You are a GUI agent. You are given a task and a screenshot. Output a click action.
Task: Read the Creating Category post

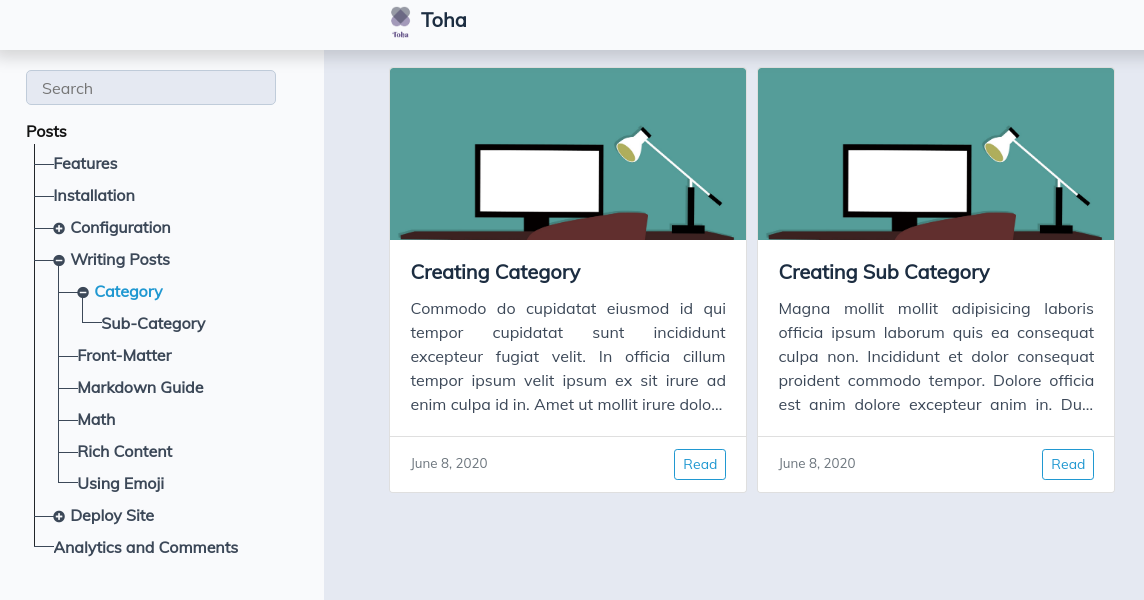(x=699, y=464)
